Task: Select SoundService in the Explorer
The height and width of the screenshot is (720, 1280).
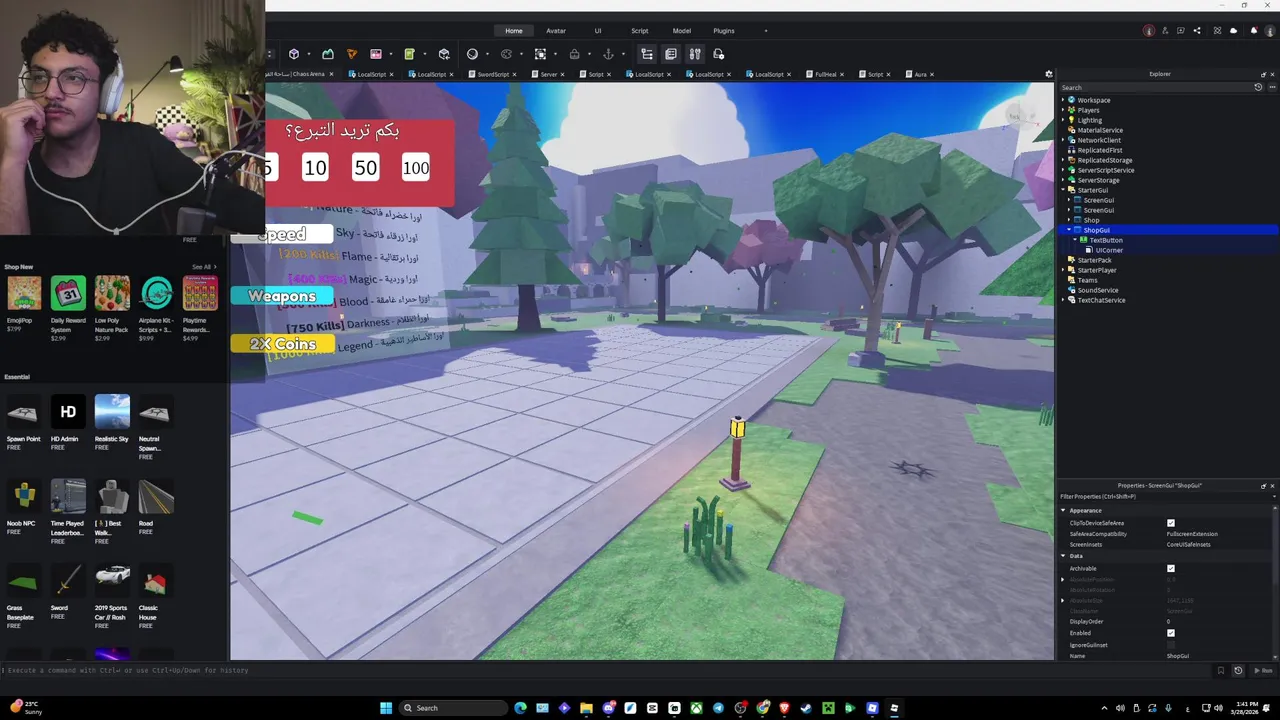Action: point(1098,290)
